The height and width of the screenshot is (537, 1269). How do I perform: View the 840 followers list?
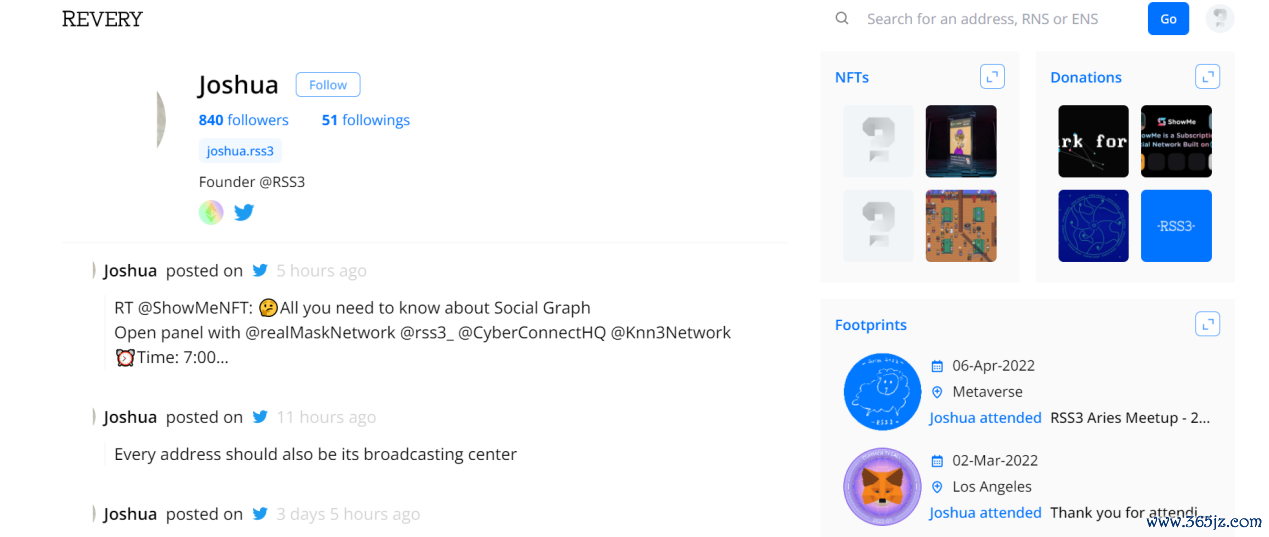(243, 120)
